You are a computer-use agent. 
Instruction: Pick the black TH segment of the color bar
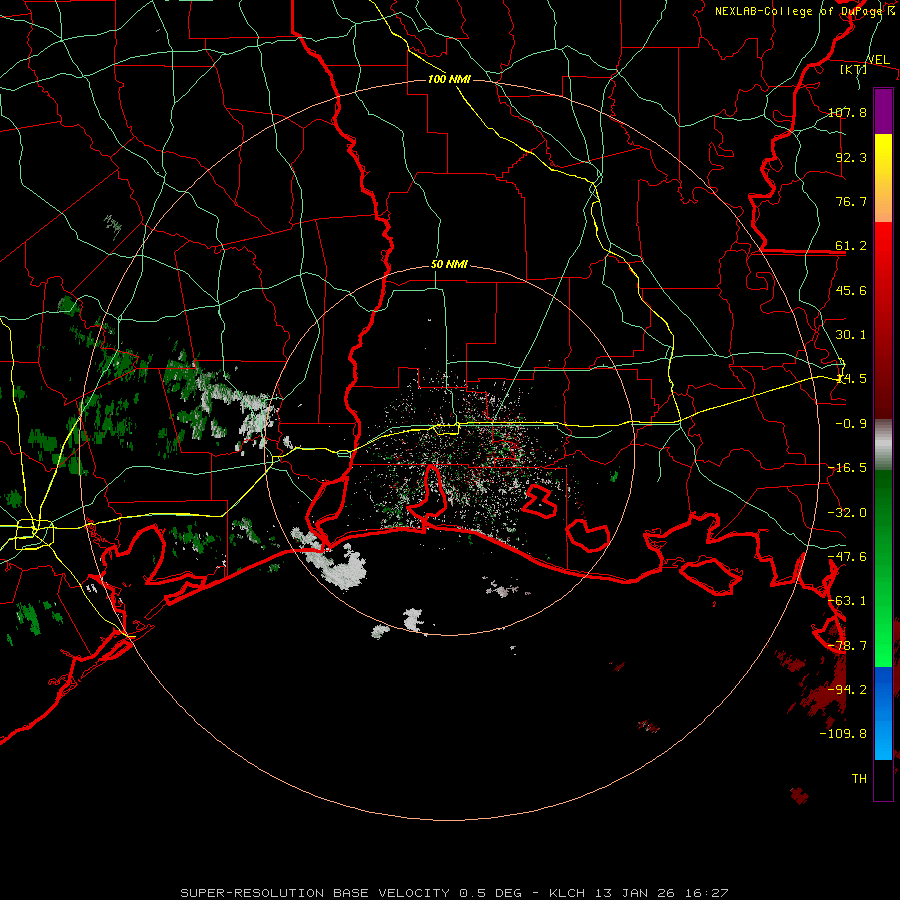(x=883, y=780)
